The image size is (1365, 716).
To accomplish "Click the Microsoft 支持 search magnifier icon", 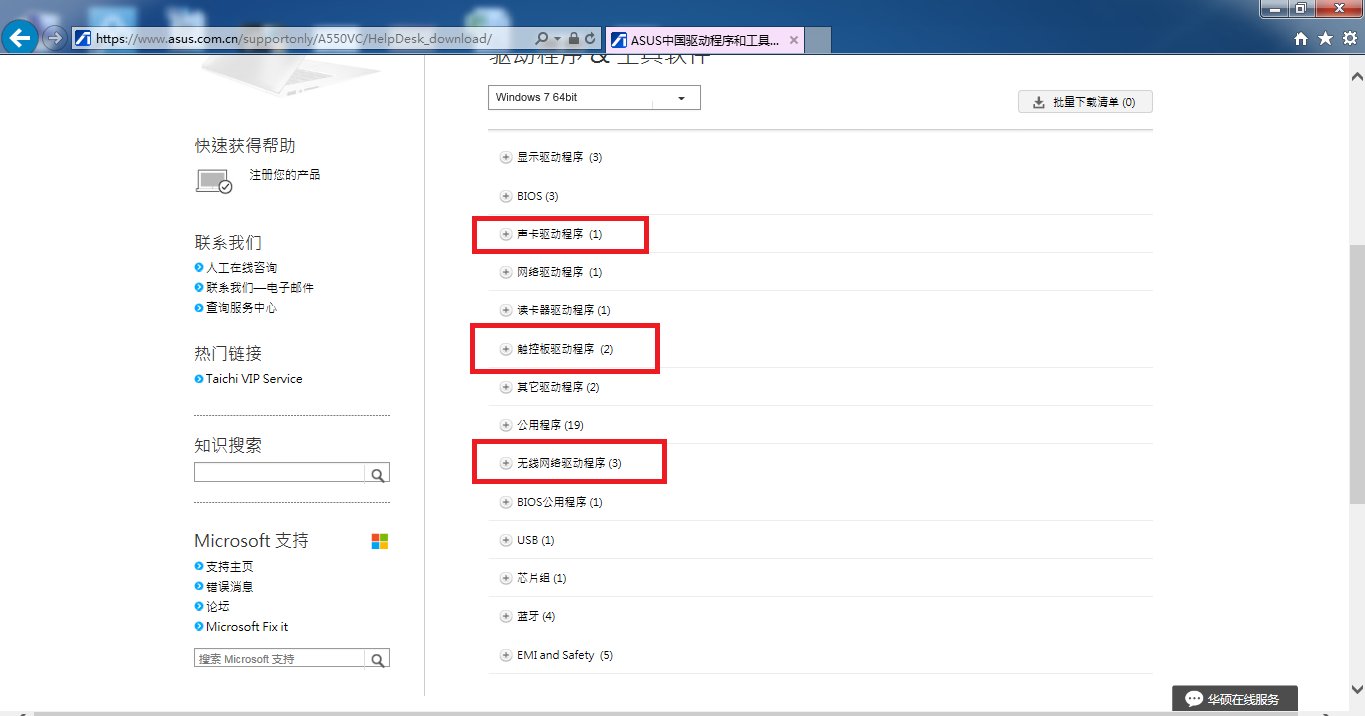I will (x=378, y=659).
